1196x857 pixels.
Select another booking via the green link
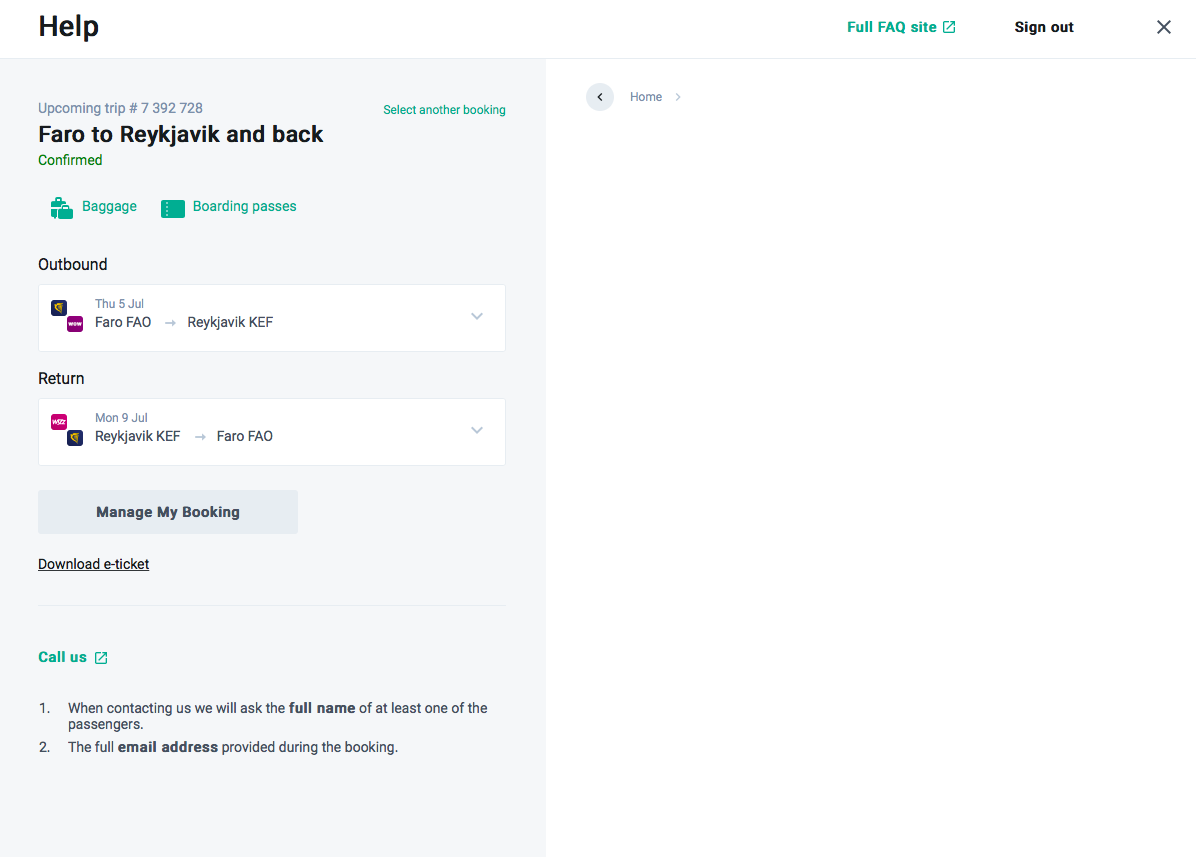point(444,110)
